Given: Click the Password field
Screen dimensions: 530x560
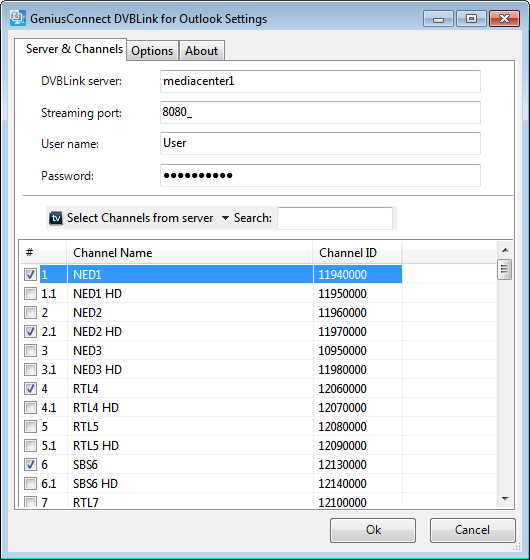Looking at the screenshot, I should pyautogui.click(x=320, y=175).
